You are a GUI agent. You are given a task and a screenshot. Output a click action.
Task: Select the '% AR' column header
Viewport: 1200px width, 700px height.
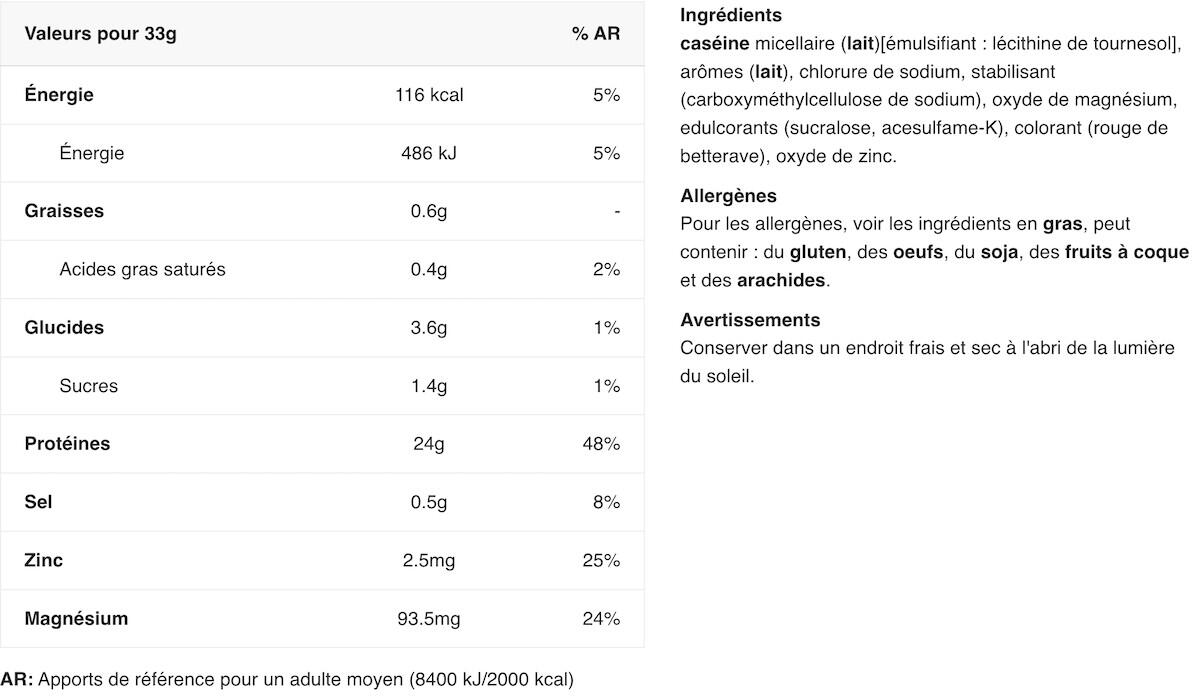point(596,34)
